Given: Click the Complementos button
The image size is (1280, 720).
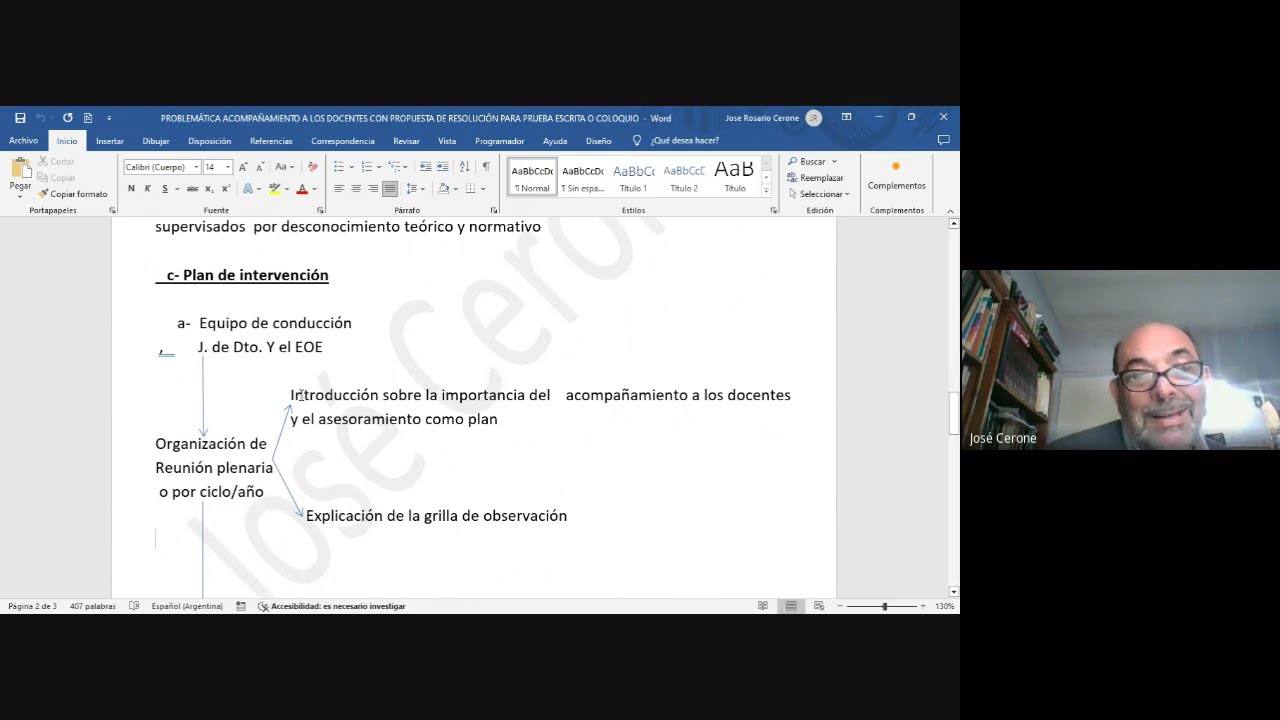Looking at the screenshot, I should [896, 176].
